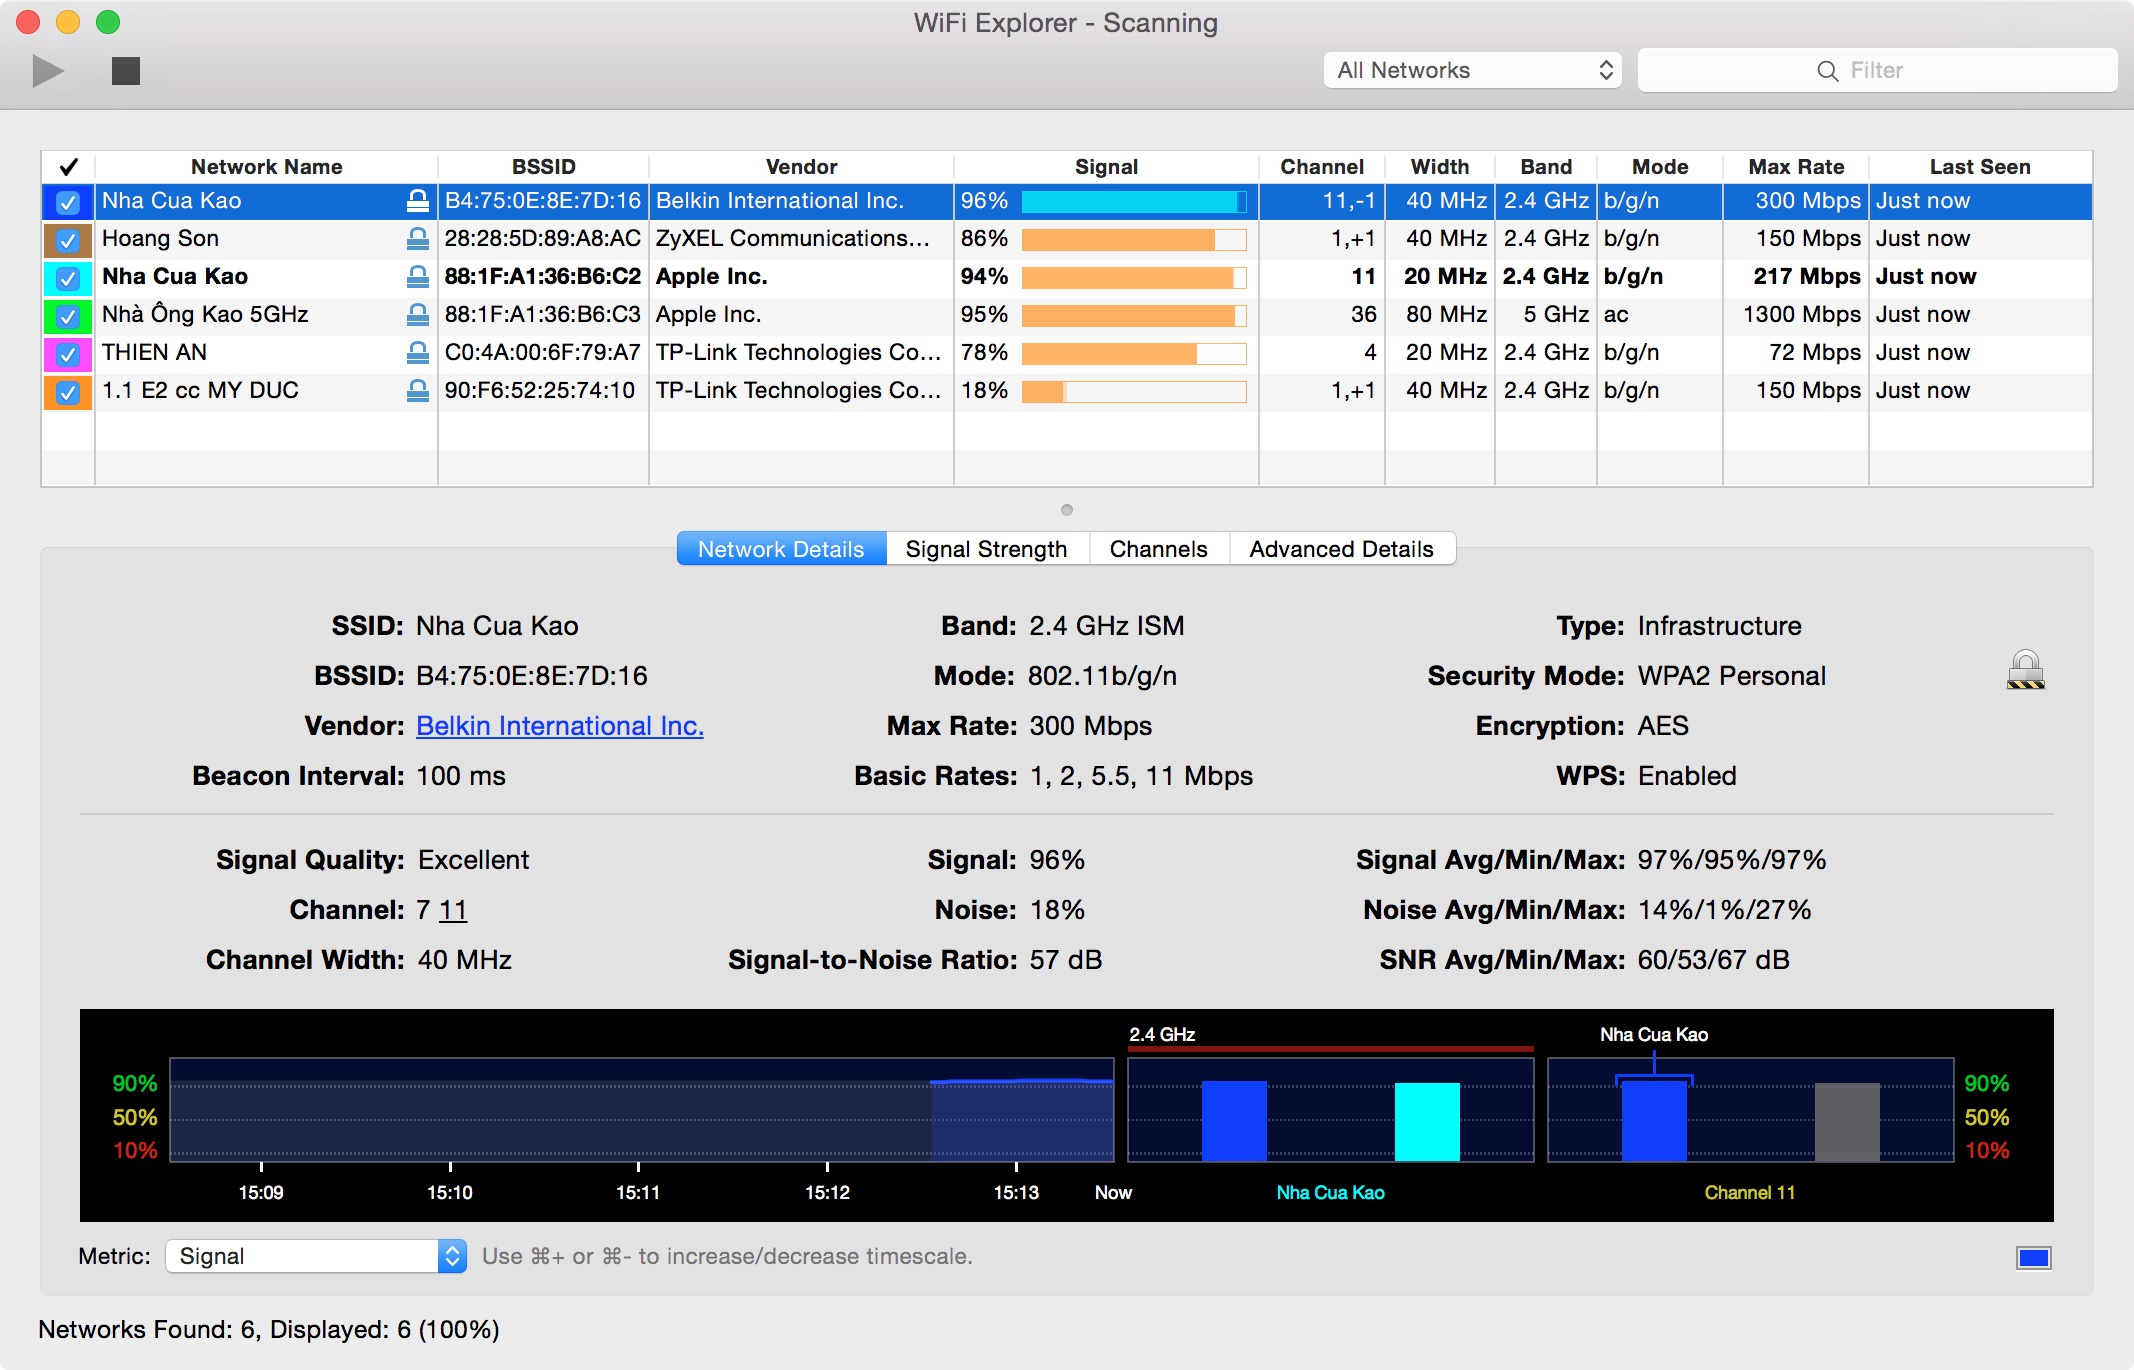Open the All Networks filter dropdown
The image size is (2134, 1370).
(x=1468, y=68)
